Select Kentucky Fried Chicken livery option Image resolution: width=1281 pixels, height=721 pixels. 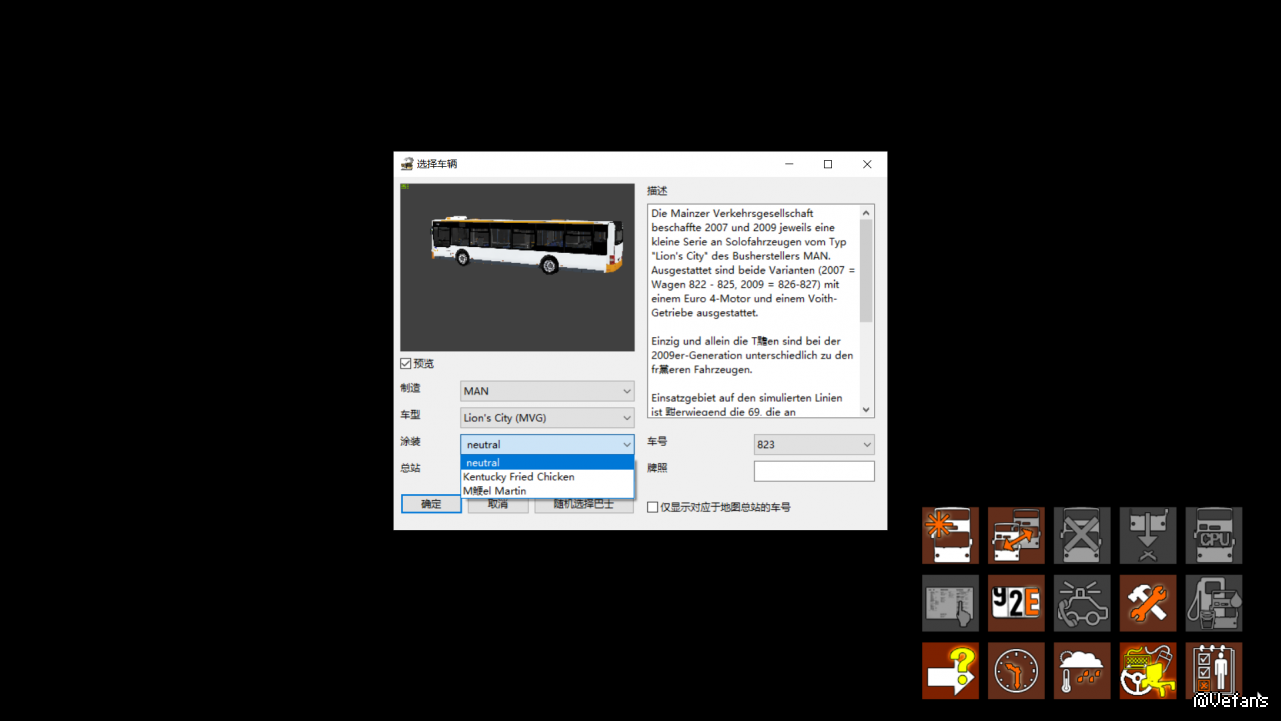[x=519, y=477]
